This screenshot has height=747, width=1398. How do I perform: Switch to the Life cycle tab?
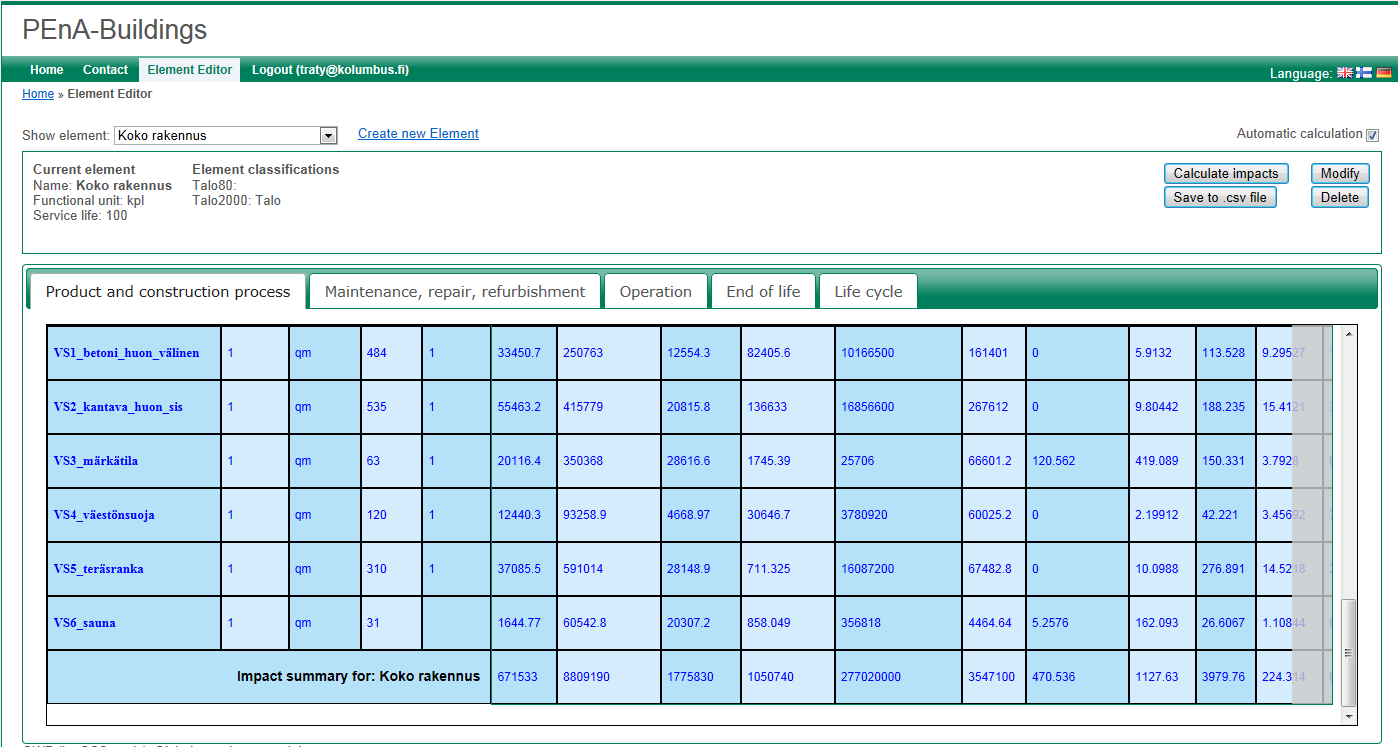pos(869,292)
